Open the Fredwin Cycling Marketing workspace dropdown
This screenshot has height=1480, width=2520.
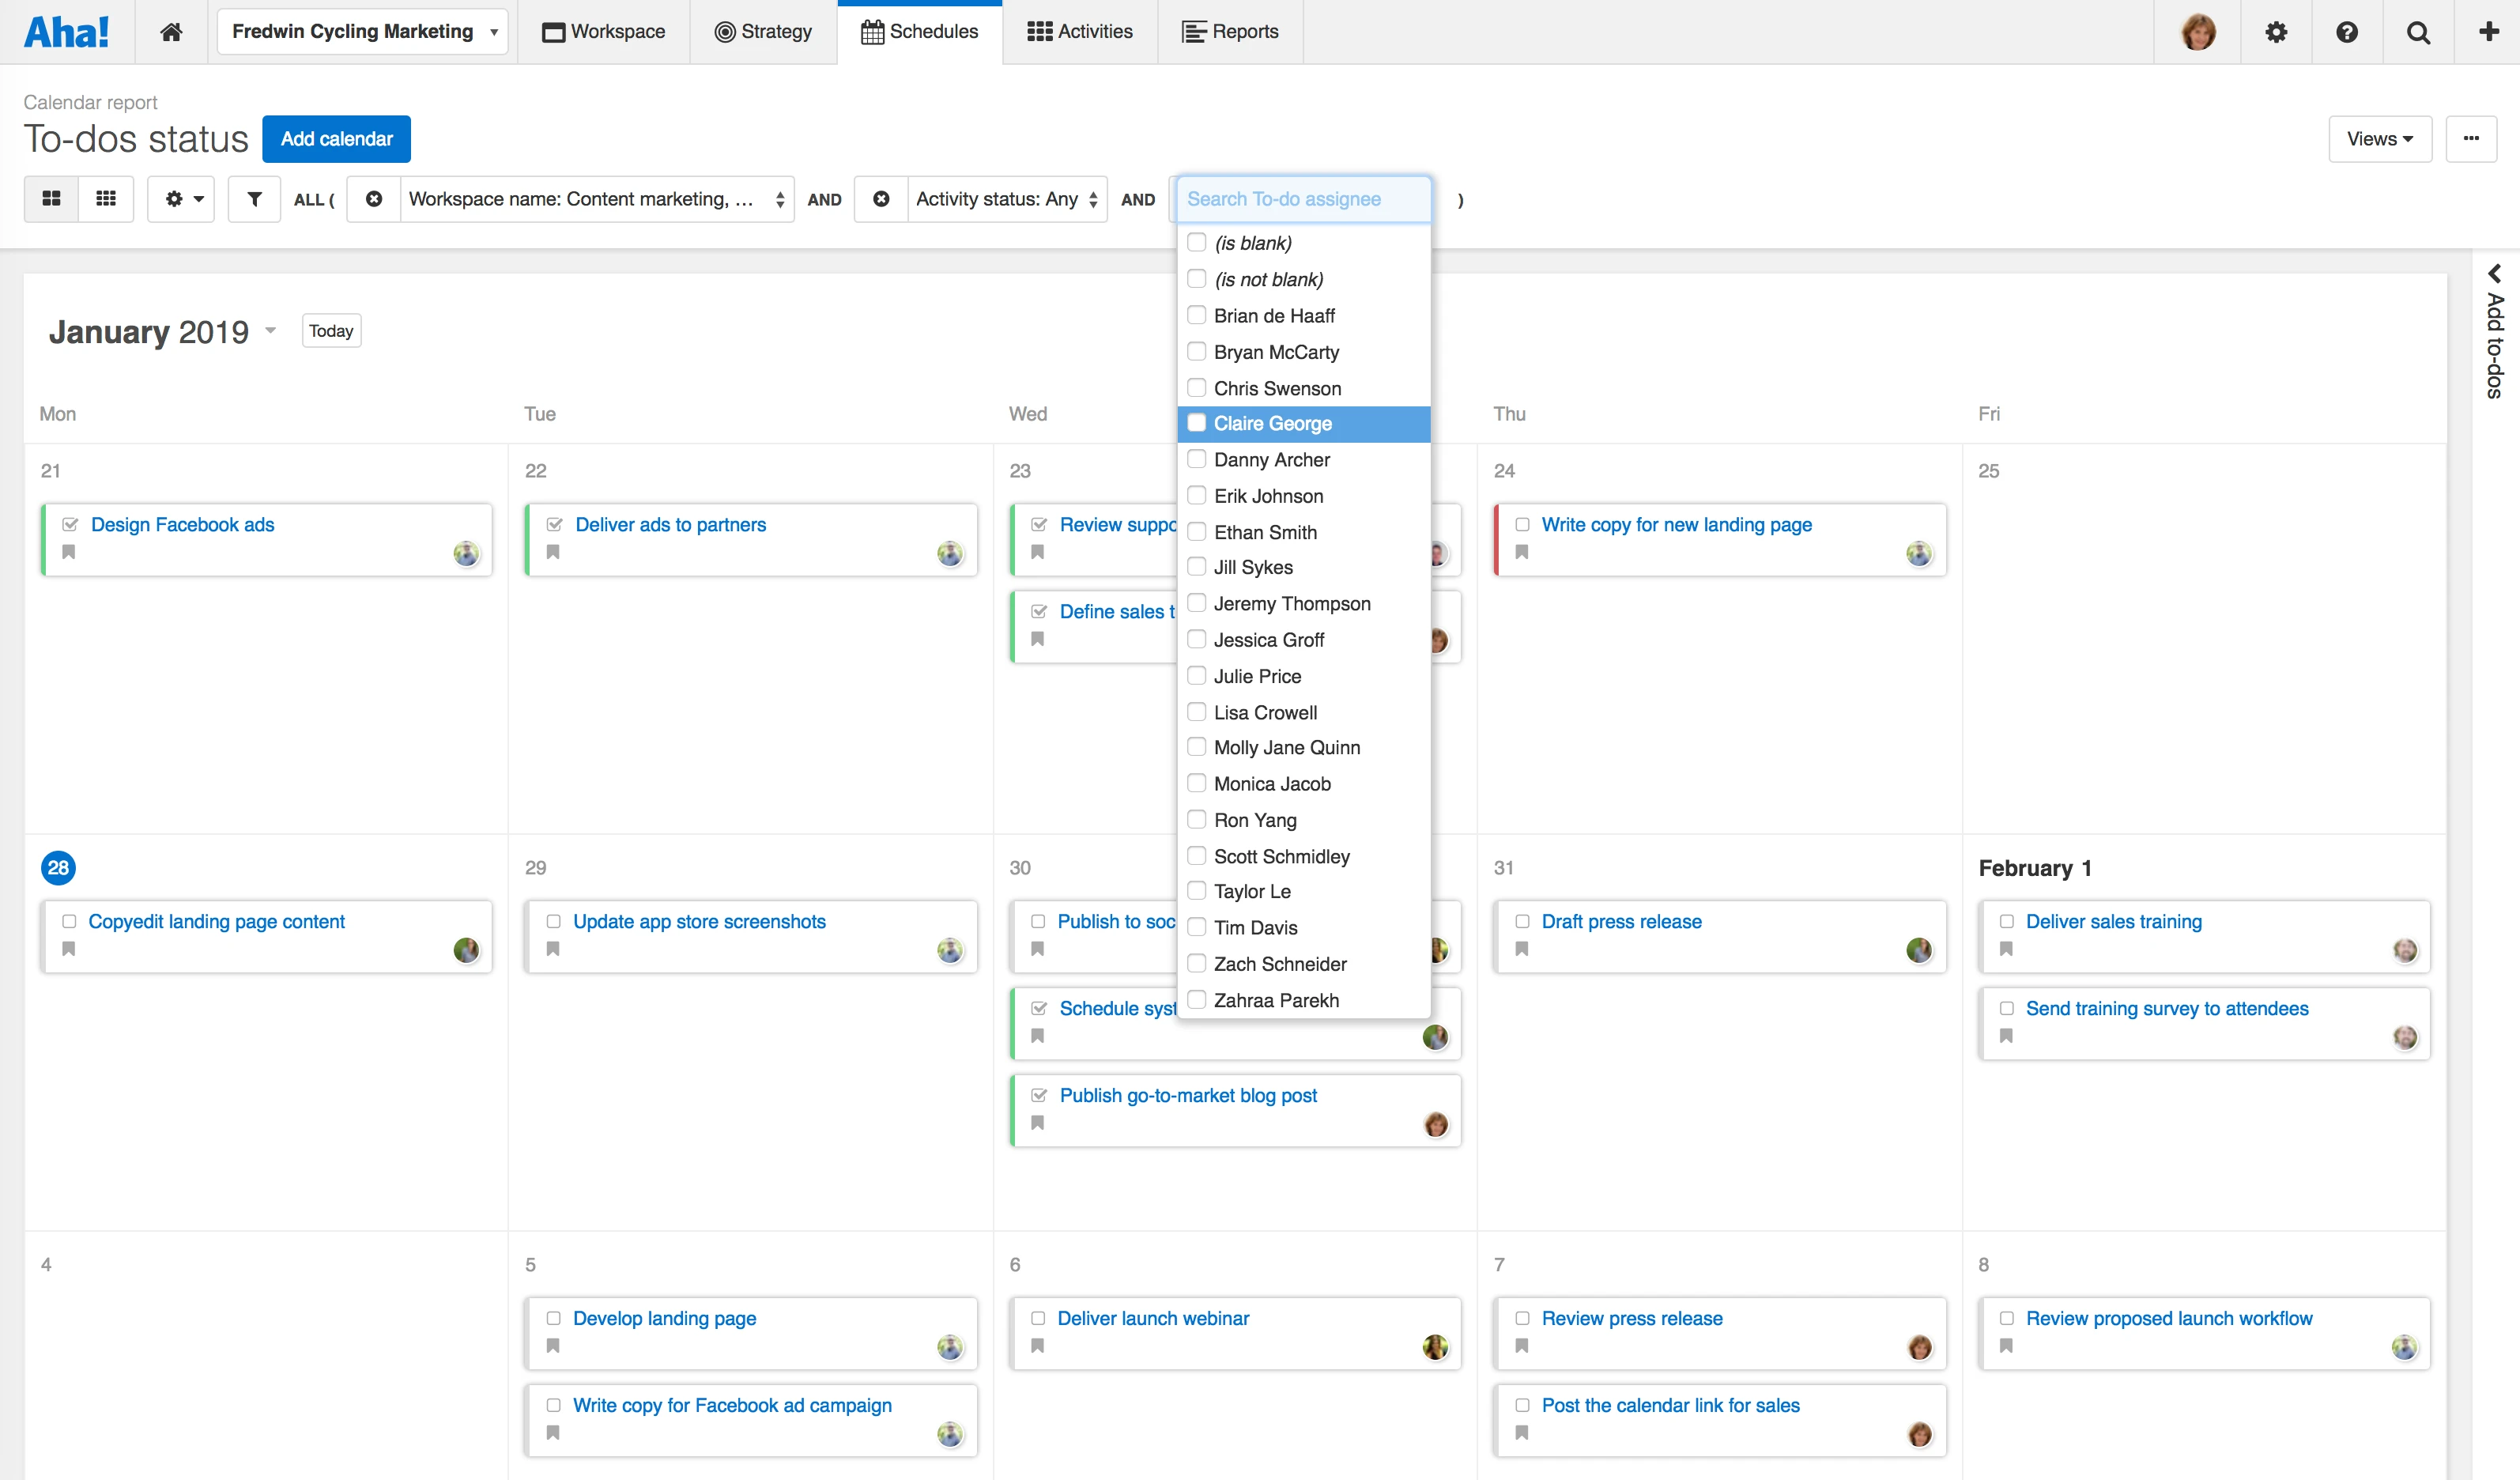pos(362,32)
